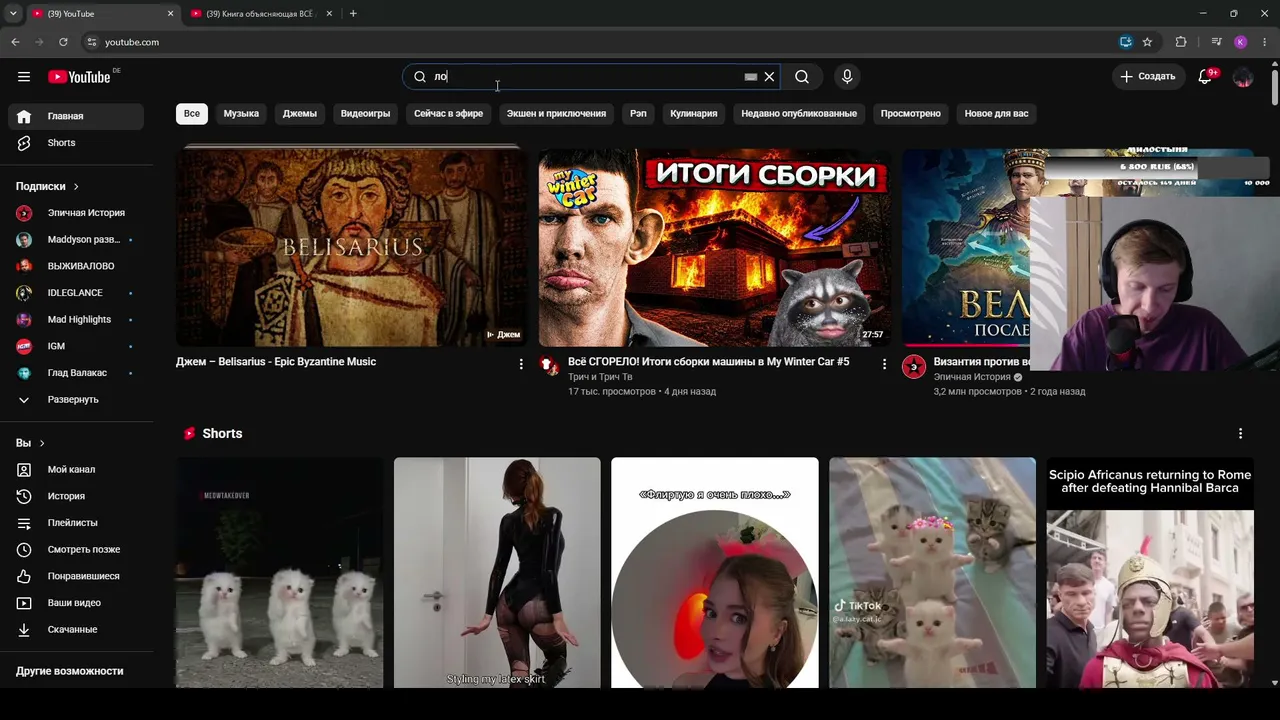1280x720 pixels.
Task: Open more options for My Winter Car video
Action: click(884, 364)
